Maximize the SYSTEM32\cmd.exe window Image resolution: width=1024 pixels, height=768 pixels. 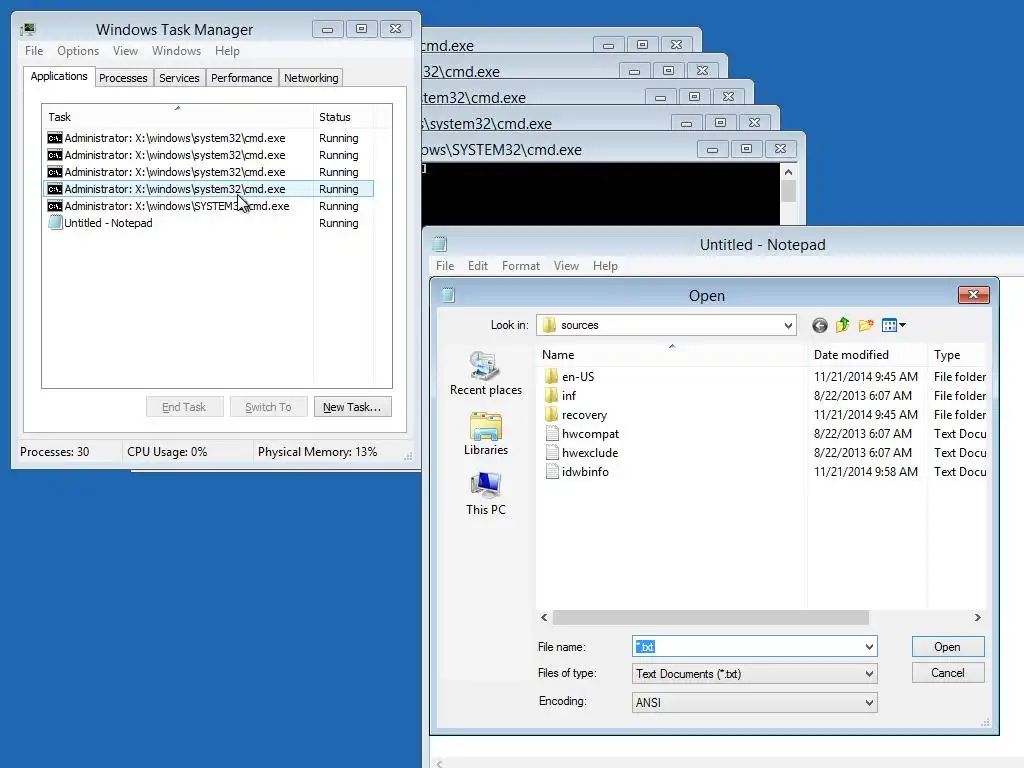(x=746, y=150)
